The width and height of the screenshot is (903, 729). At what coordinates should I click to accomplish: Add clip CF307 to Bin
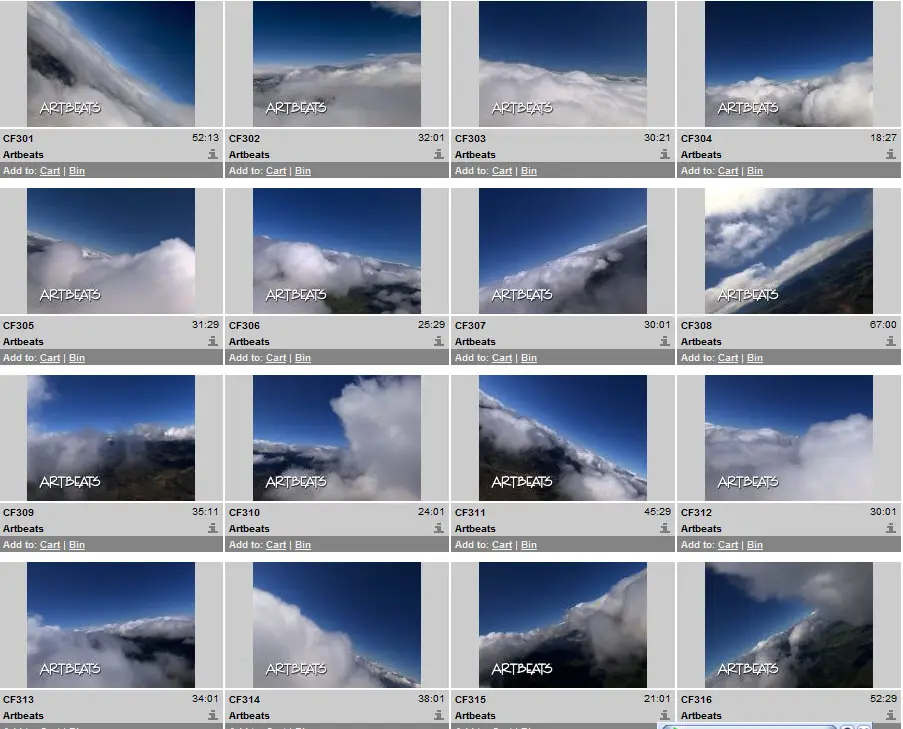pyautogui.click(x=529, y=358)
